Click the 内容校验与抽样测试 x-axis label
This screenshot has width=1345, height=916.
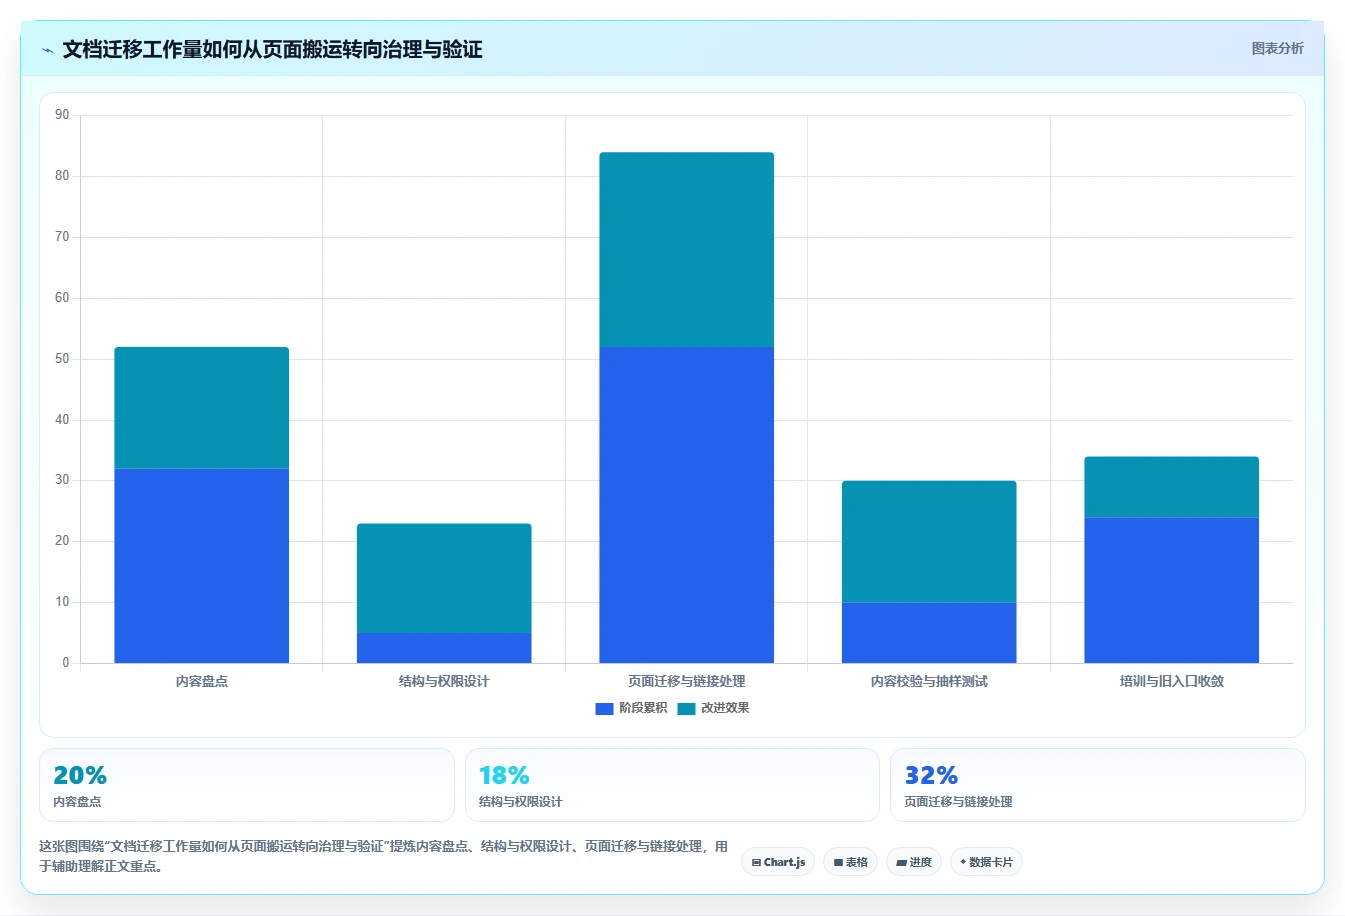tap(929, 681)
